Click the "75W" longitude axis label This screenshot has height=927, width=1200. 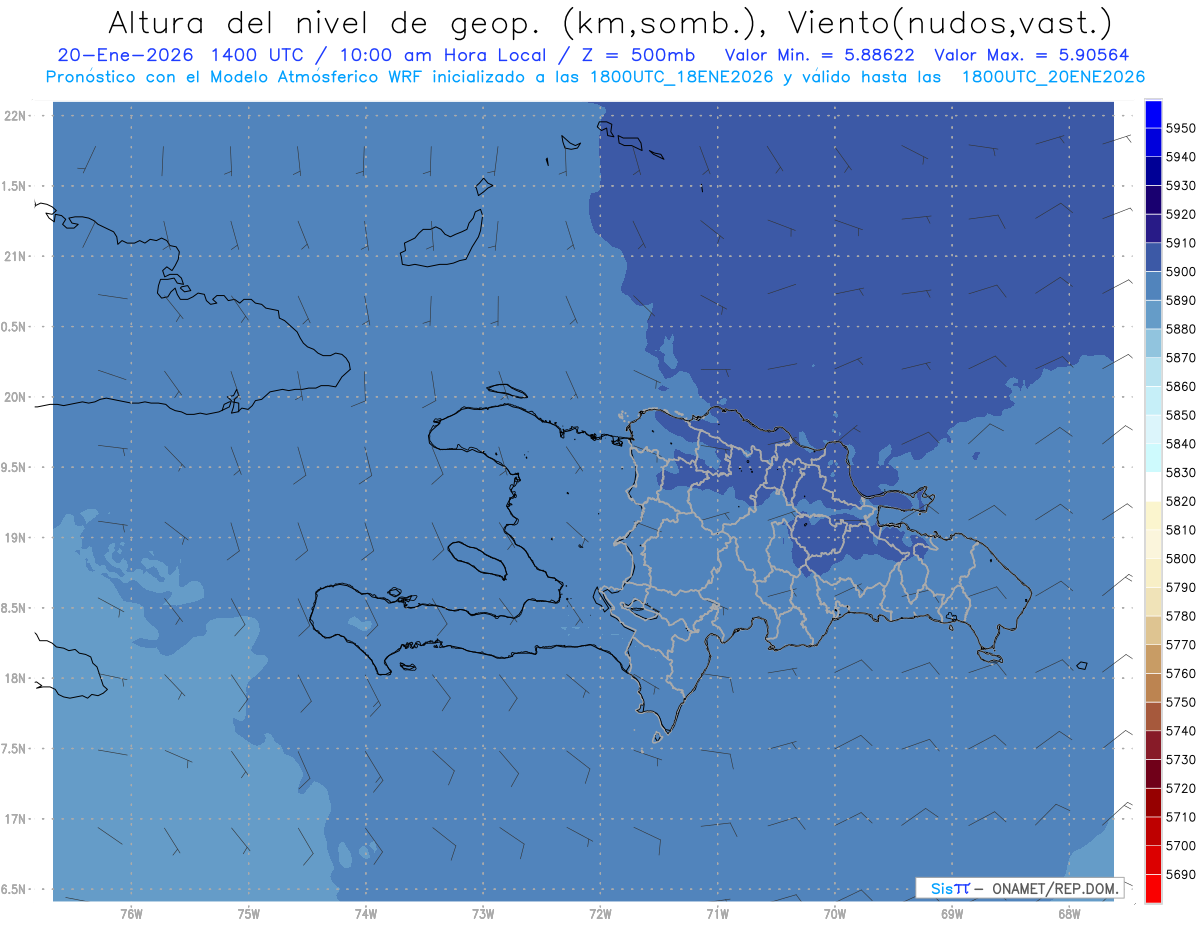pyautogui.click(x=248, y=913)
